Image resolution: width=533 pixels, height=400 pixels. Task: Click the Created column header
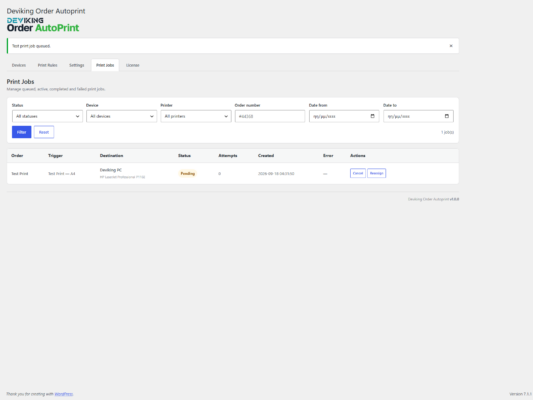click(x=266, y=156)
